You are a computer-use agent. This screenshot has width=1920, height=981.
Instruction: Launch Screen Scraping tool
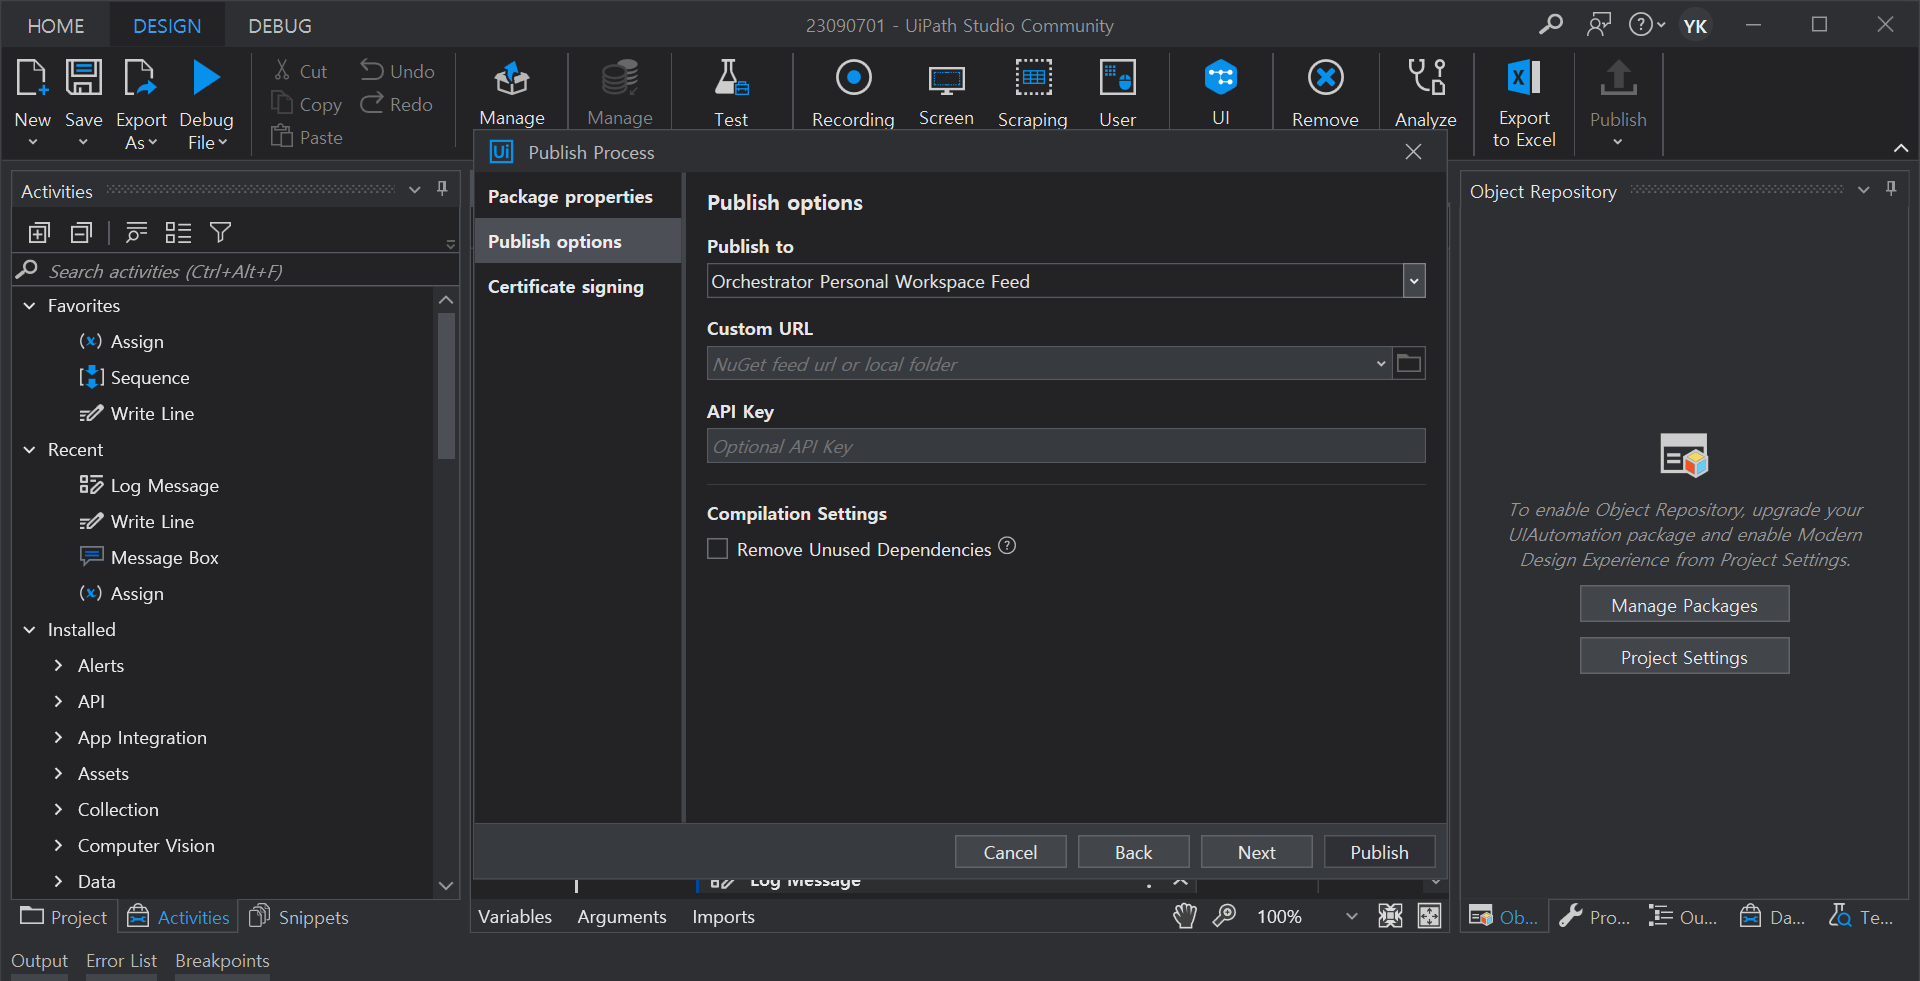click(x=946, y=79)
